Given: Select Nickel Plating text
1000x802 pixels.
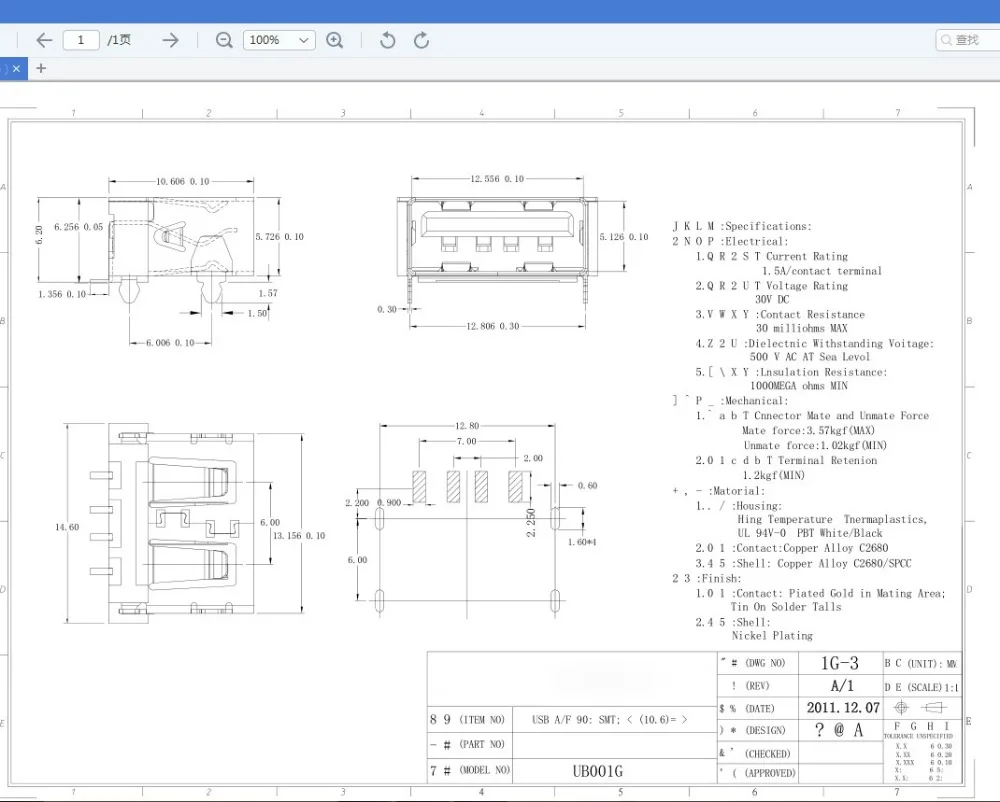Looking at the screenshot, I should 772,636.
